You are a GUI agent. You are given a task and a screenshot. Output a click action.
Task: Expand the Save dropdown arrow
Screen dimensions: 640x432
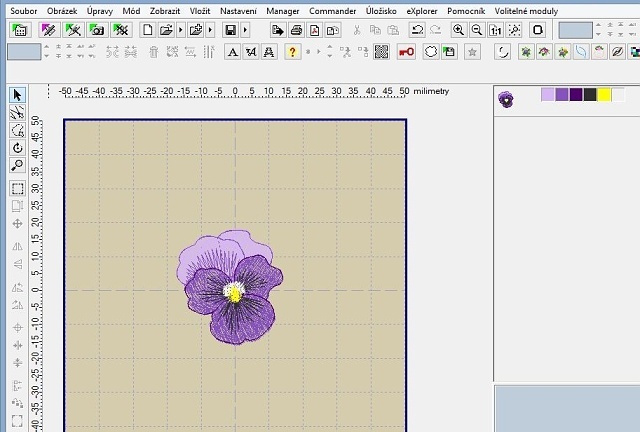click(x=245, y=30)
